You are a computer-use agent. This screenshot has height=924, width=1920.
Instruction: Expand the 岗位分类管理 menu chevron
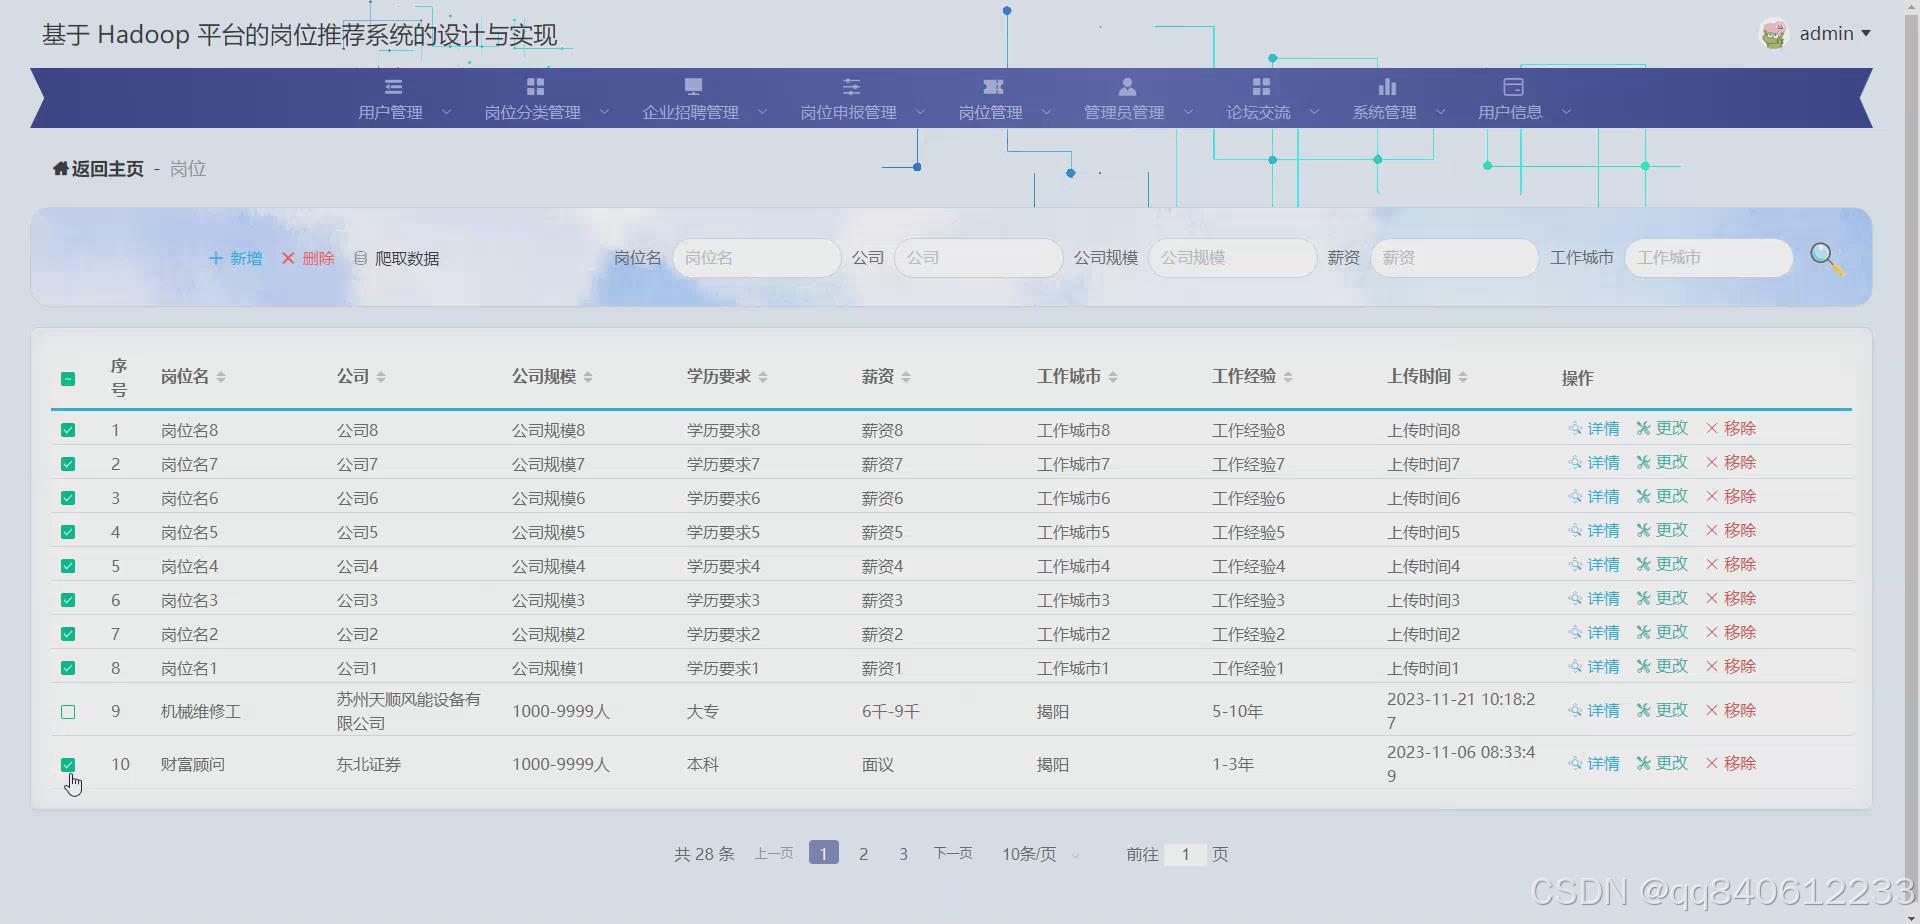pos(604,112)
